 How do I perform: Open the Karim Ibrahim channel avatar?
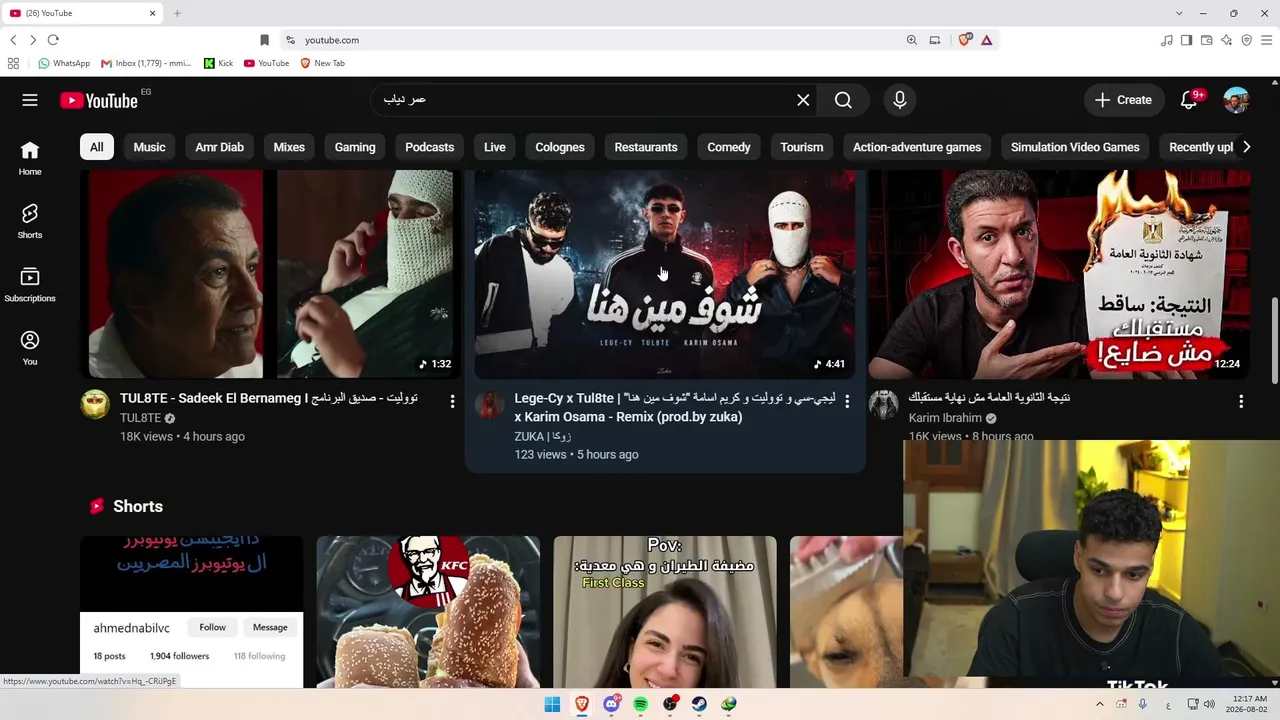point(884,404)
